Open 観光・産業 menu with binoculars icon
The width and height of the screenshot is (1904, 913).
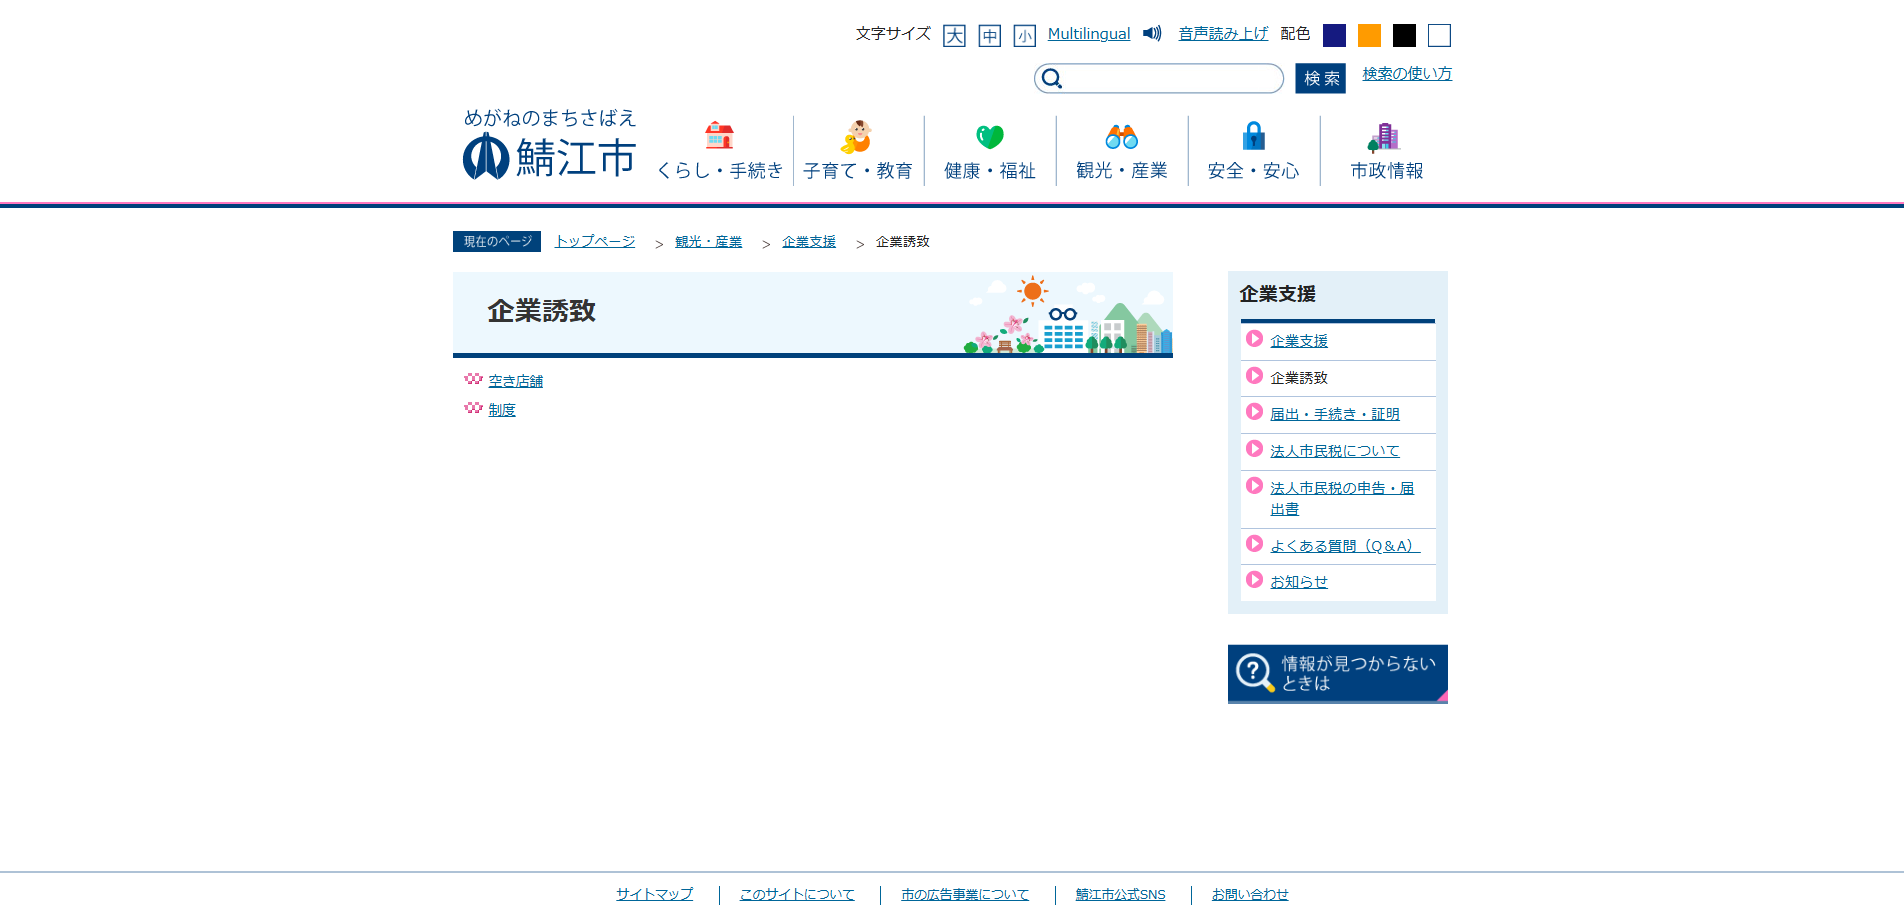click(1122, 151)
